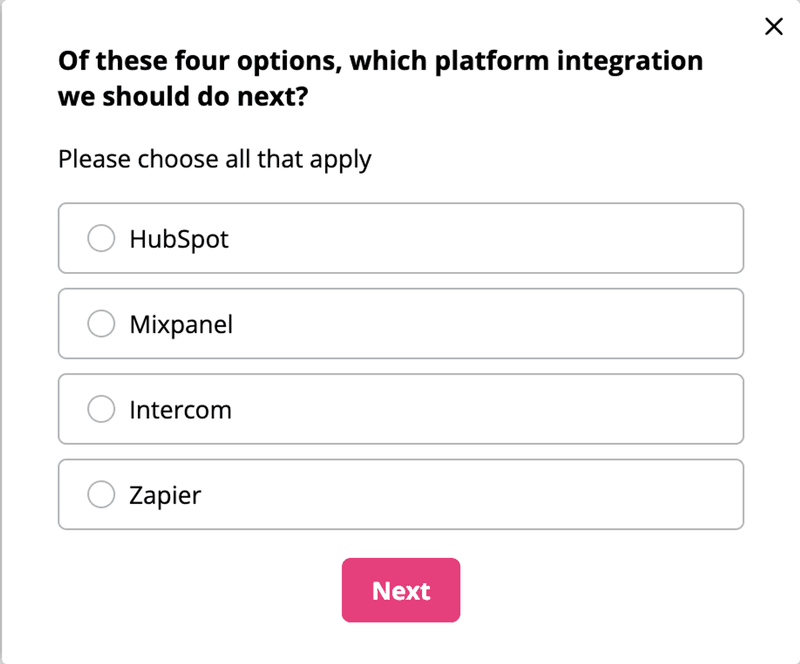Submit your answer using Next
The height and width of the screenshot is (664, 800).
coord(400,590)
